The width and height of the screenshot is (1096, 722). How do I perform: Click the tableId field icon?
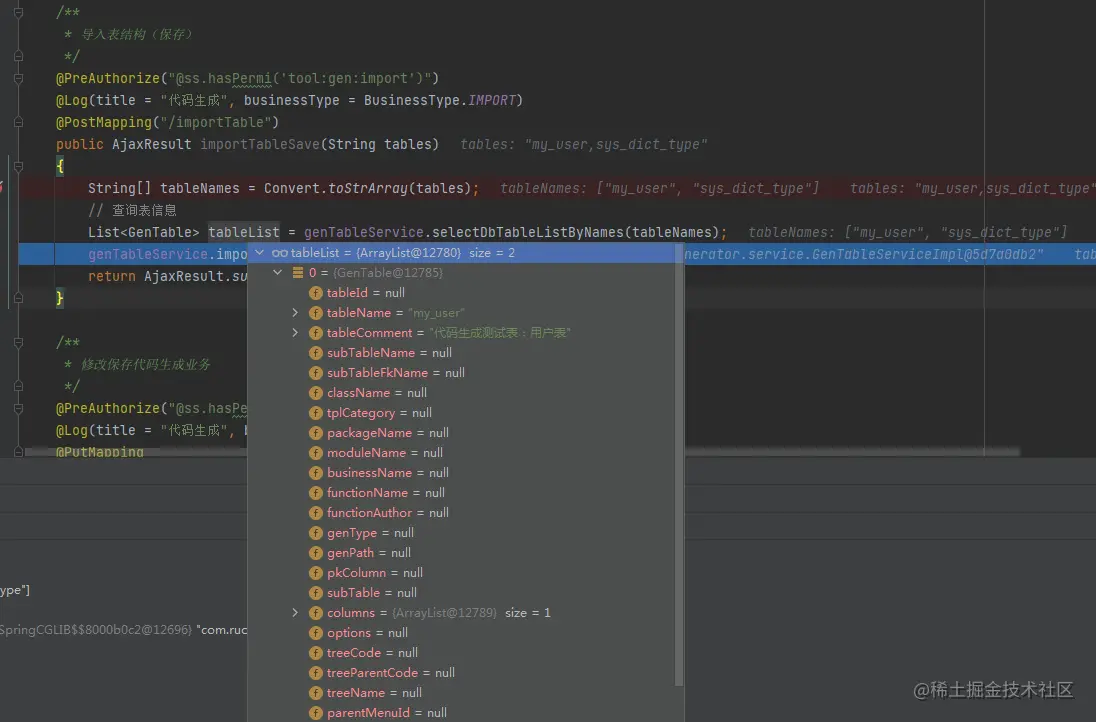[316, 293]
